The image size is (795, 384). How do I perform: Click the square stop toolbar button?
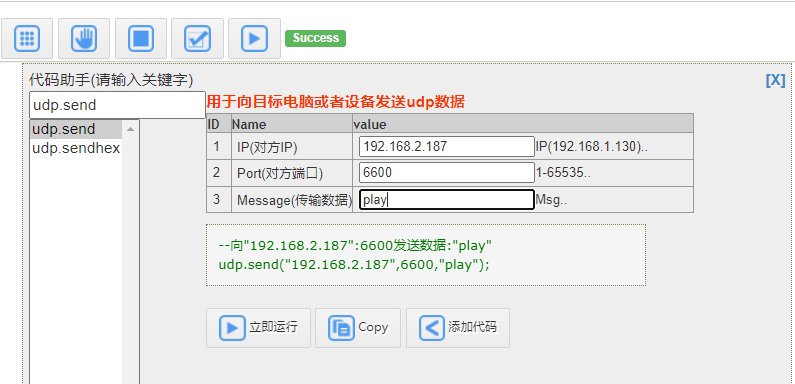pos(140,39)
